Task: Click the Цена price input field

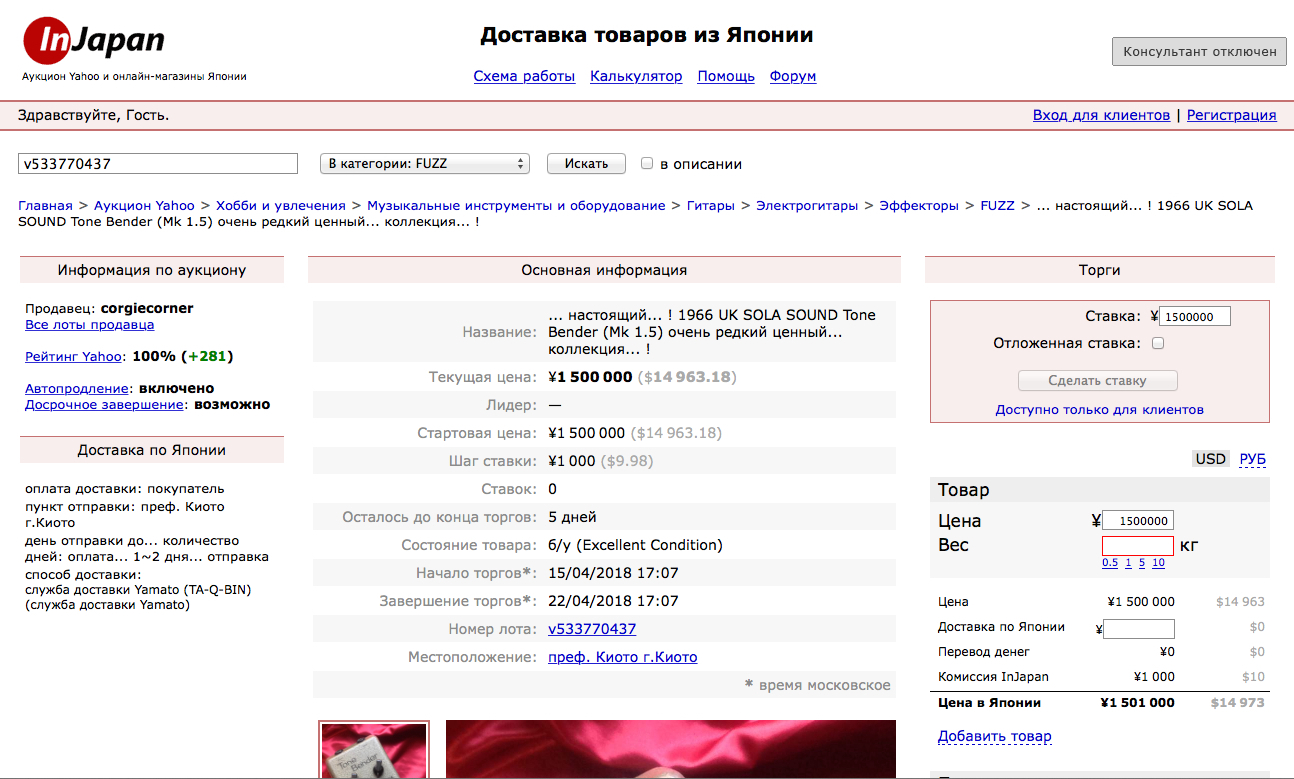Action: [1138, 521]
